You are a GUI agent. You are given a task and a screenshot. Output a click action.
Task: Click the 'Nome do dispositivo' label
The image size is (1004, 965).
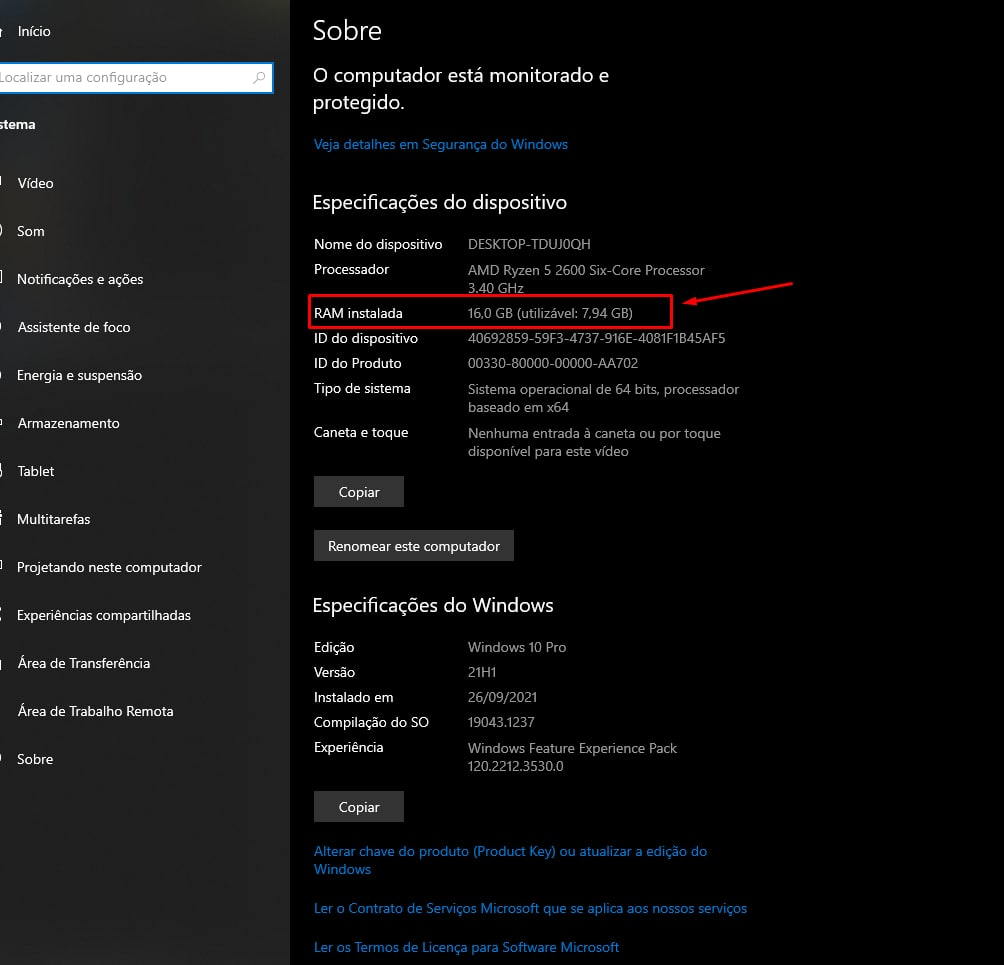[378, 245]
